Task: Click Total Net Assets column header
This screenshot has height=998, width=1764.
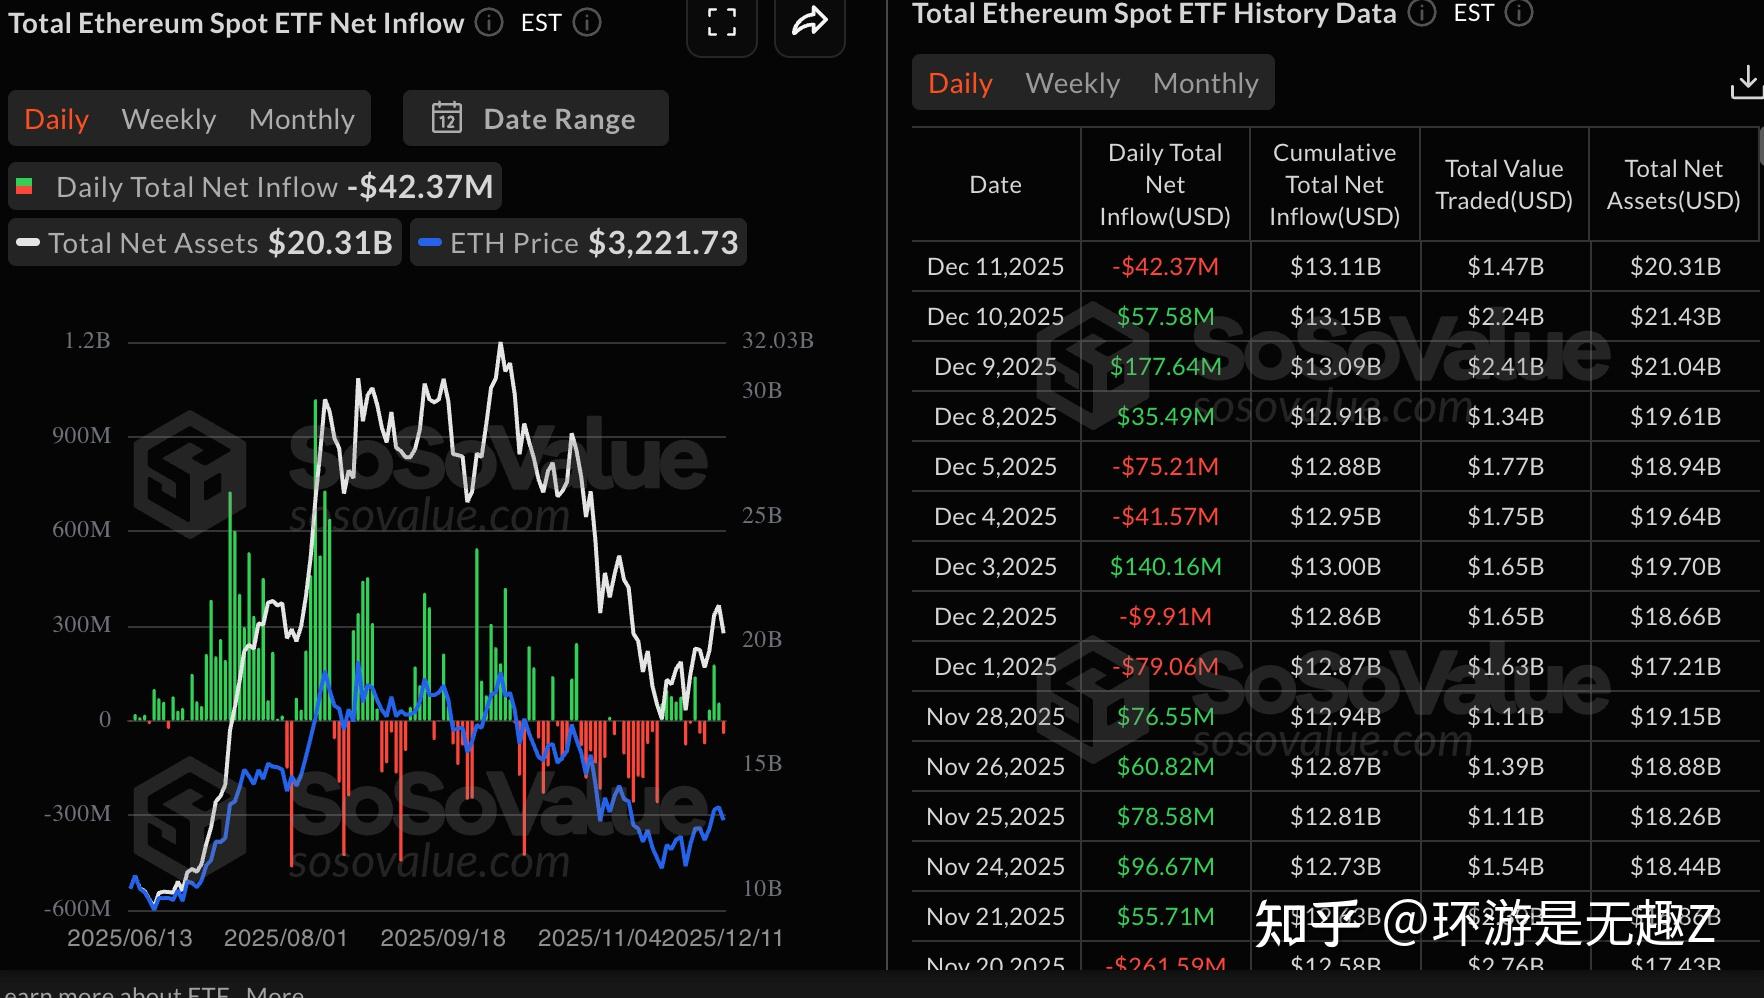Action: tap(1673, 185)
